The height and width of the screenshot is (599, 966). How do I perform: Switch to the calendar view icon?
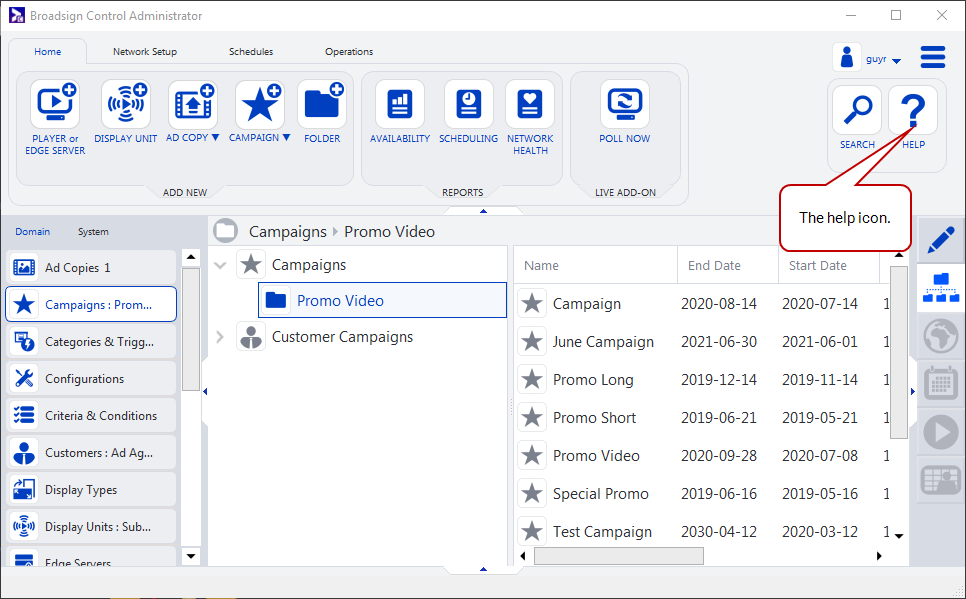[941, 384]
